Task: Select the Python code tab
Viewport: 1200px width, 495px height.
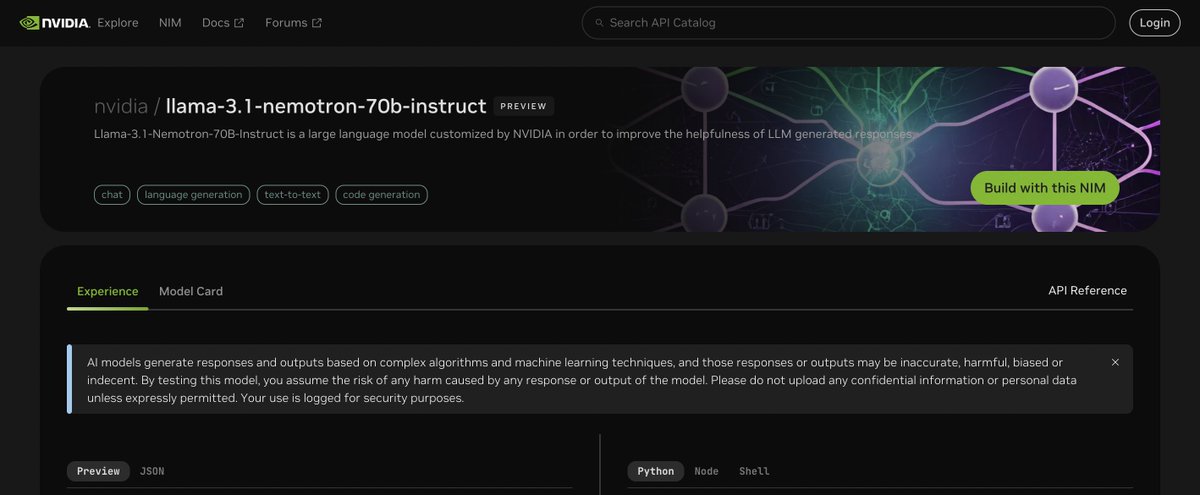Action: (656, 471)
